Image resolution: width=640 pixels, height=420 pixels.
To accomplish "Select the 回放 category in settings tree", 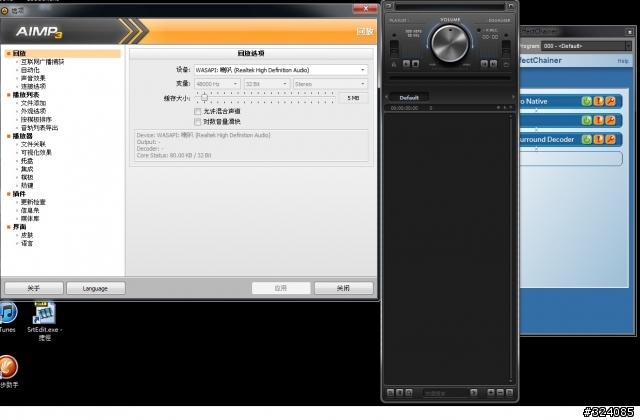I will [x=19, y=53].
